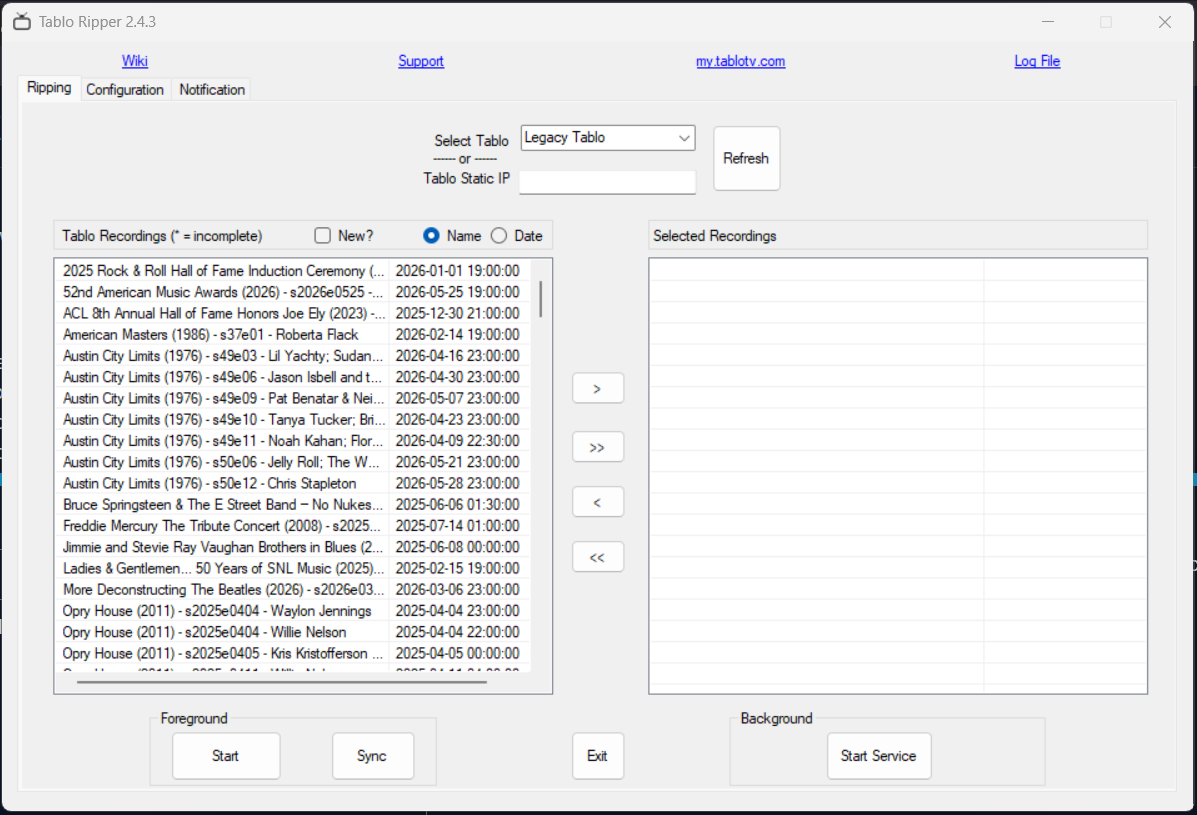This screenshot has width=1197, height=815.
Task: Switch to the Ripping tab
Action: (49, 88)
